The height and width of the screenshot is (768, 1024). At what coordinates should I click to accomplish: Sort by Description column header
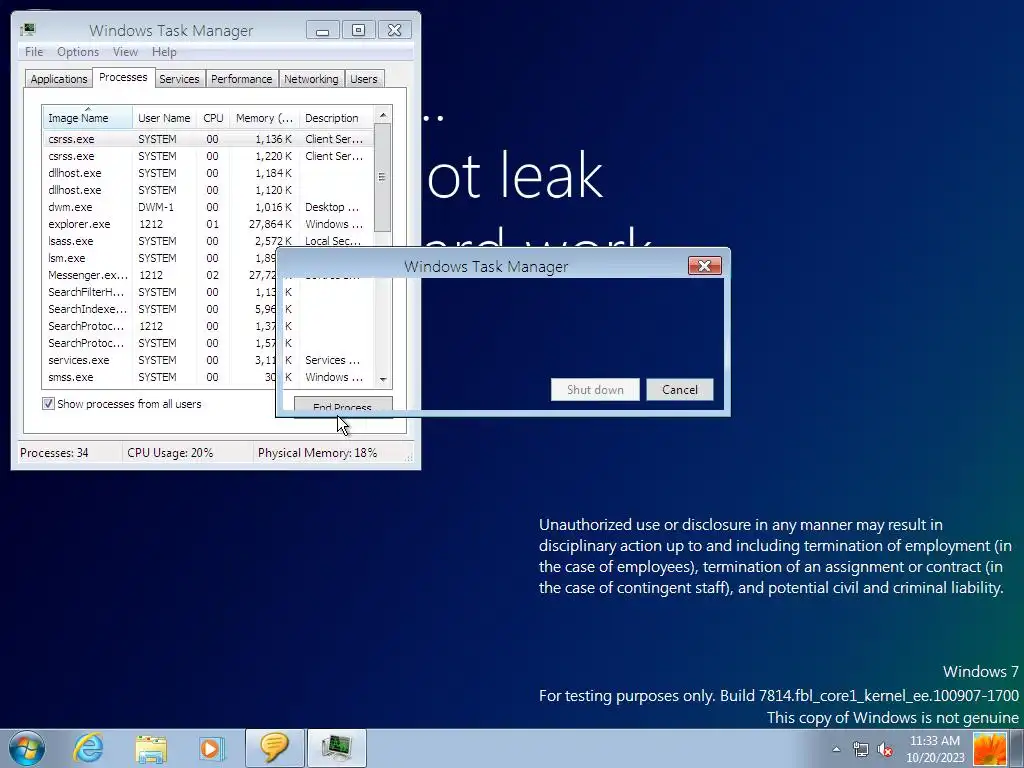(336, 118)
